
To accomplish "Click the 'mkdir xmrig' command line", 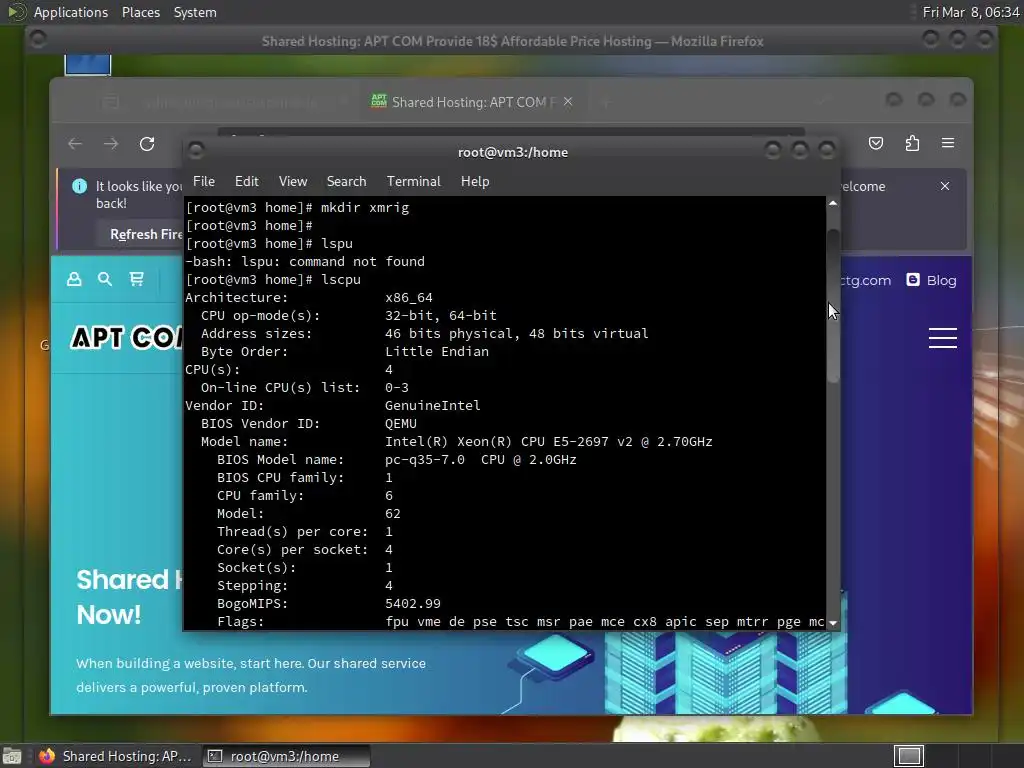I will click(x=364, y=208).
